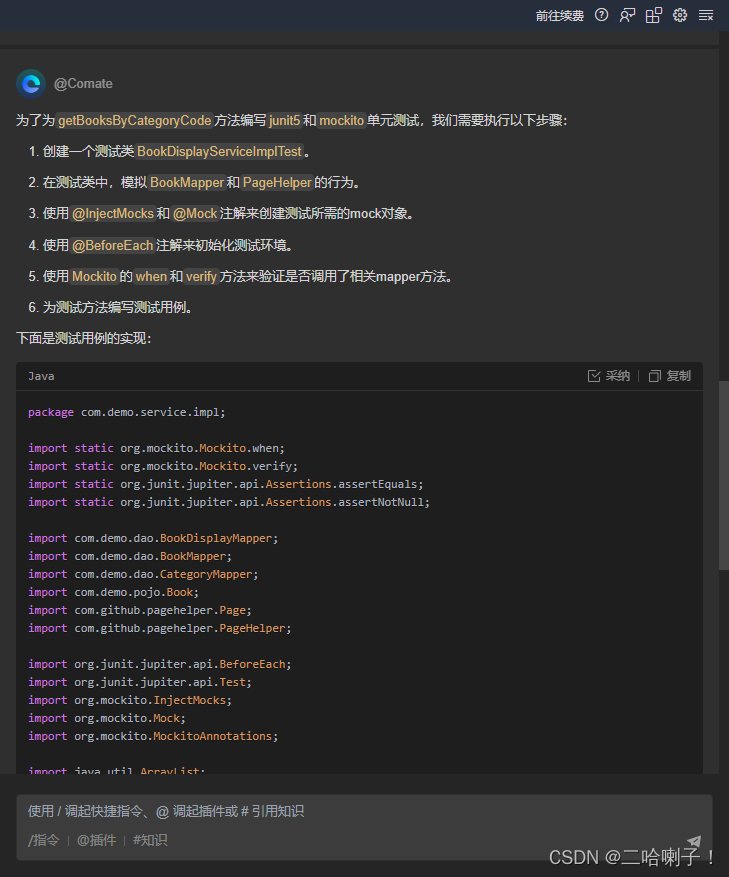This screenshot has height=877, width=729.
Task: Click step 6 为测试方法编写测试用例 text
Action: pyautogui.click(x=117, y=307)
